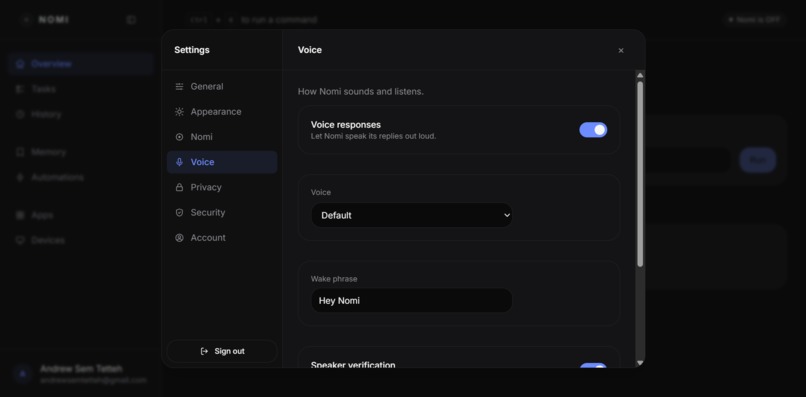This screenshot has height=397, width=806.
Task: Click the Appearance sun icon
Action: [x=179, y=112]
